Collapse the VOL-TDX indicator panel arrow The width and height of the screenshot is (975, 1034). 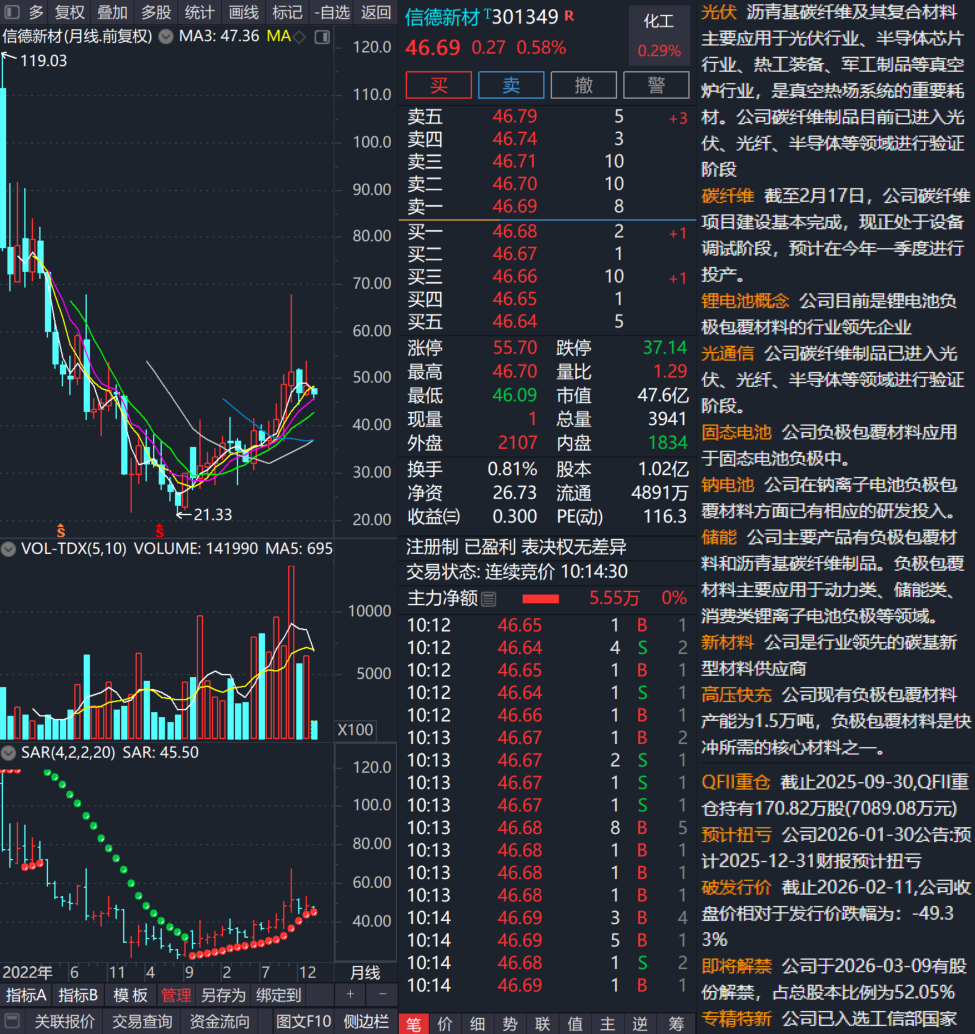pyautogui.click(x=9, y=549)
